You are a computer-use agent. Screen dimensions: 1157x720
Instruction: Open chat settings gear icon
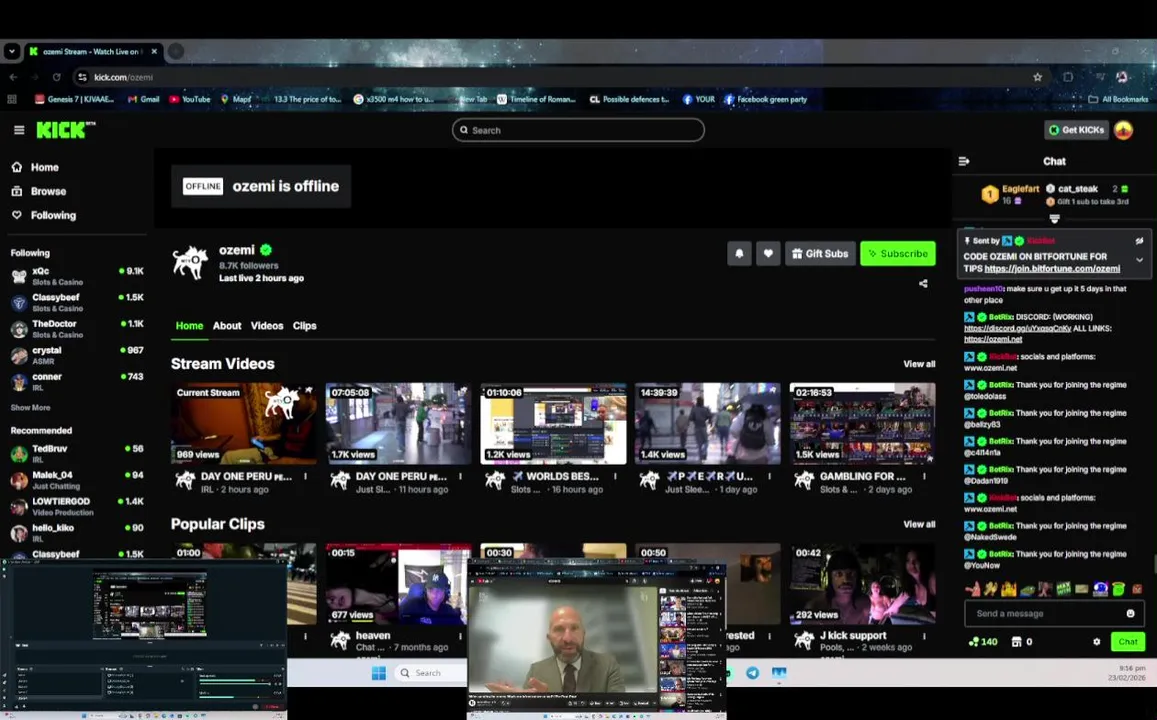click(x=1096, y=642)
